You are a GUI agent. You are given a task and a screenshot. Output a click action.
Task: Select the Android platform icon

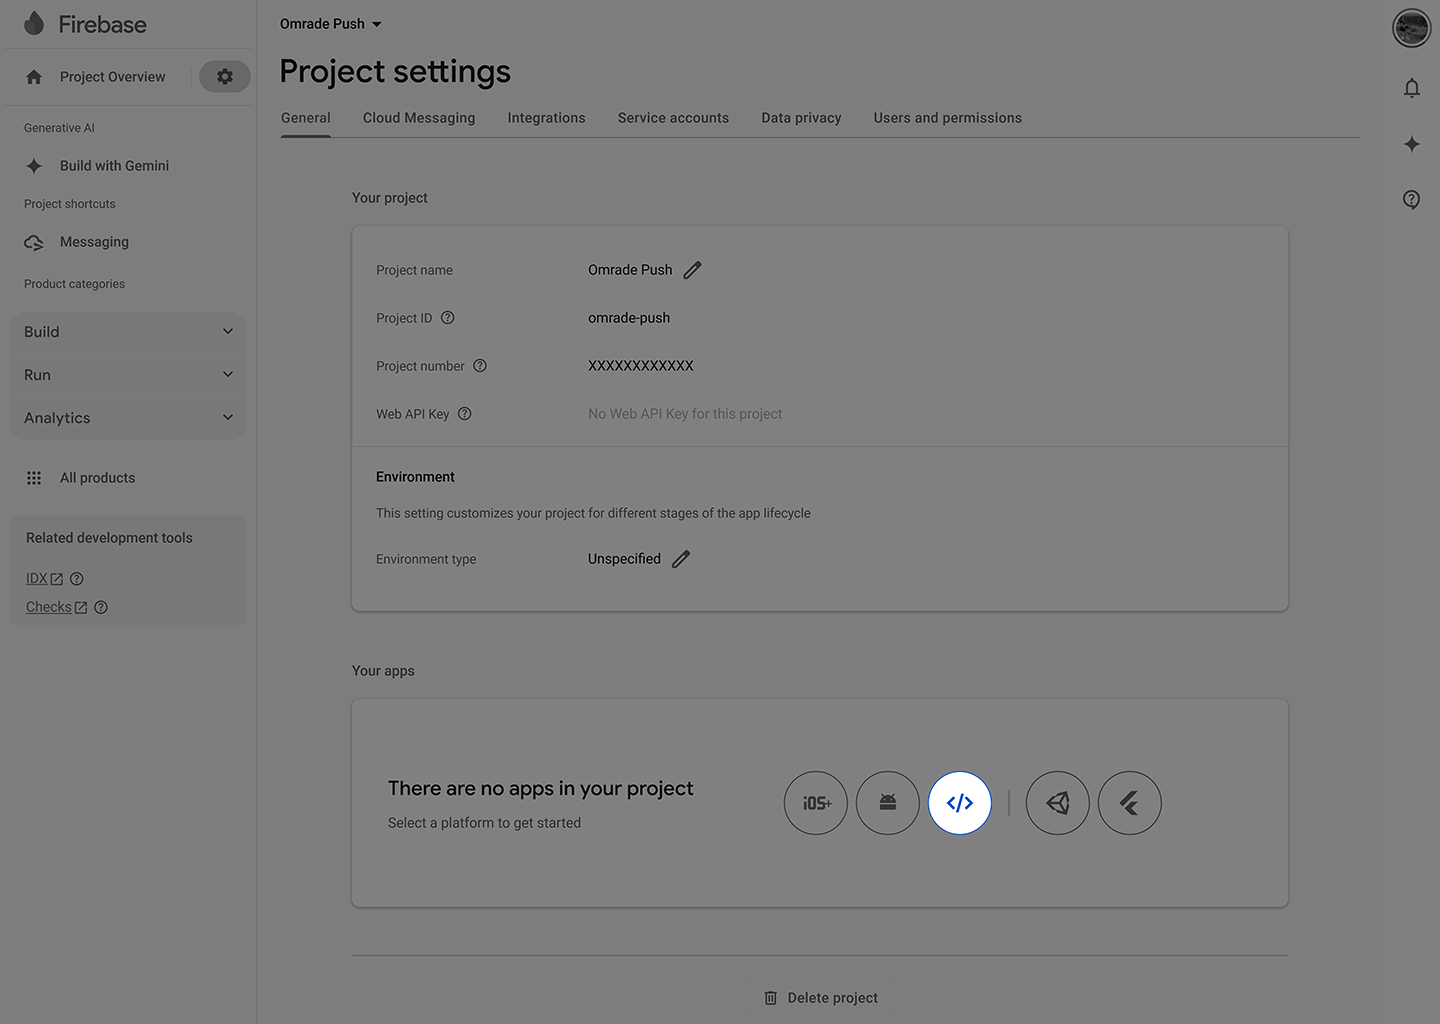(888, 803)
